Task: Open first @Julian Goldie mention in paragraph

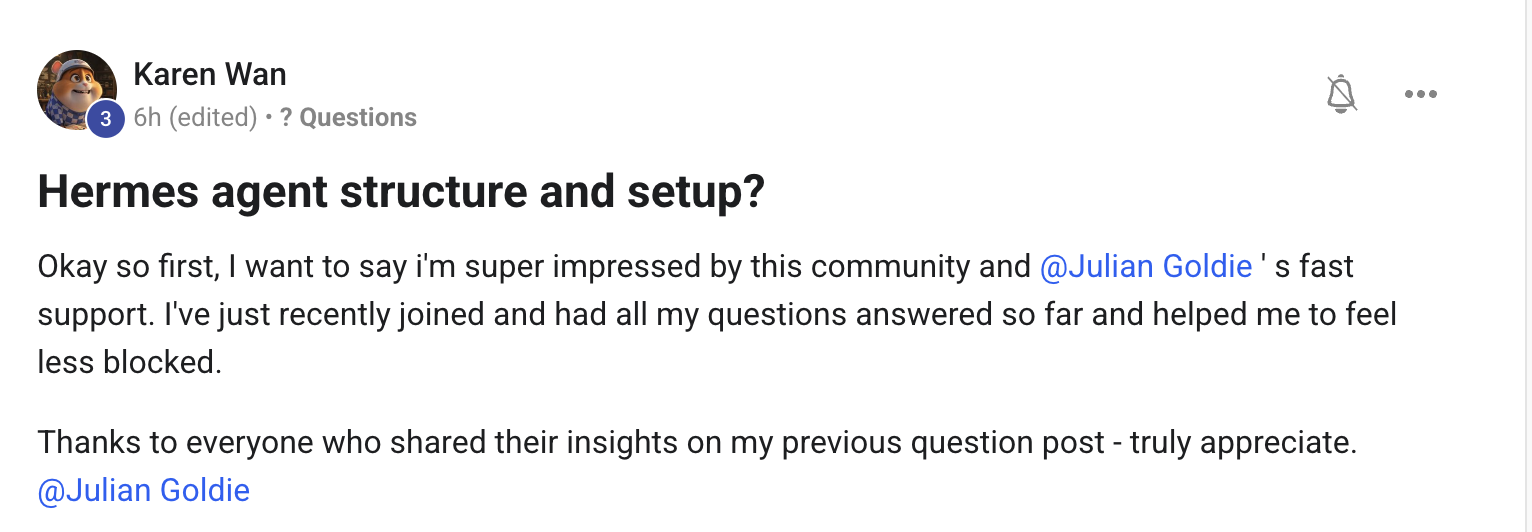Action: (x=1146, y=267)
